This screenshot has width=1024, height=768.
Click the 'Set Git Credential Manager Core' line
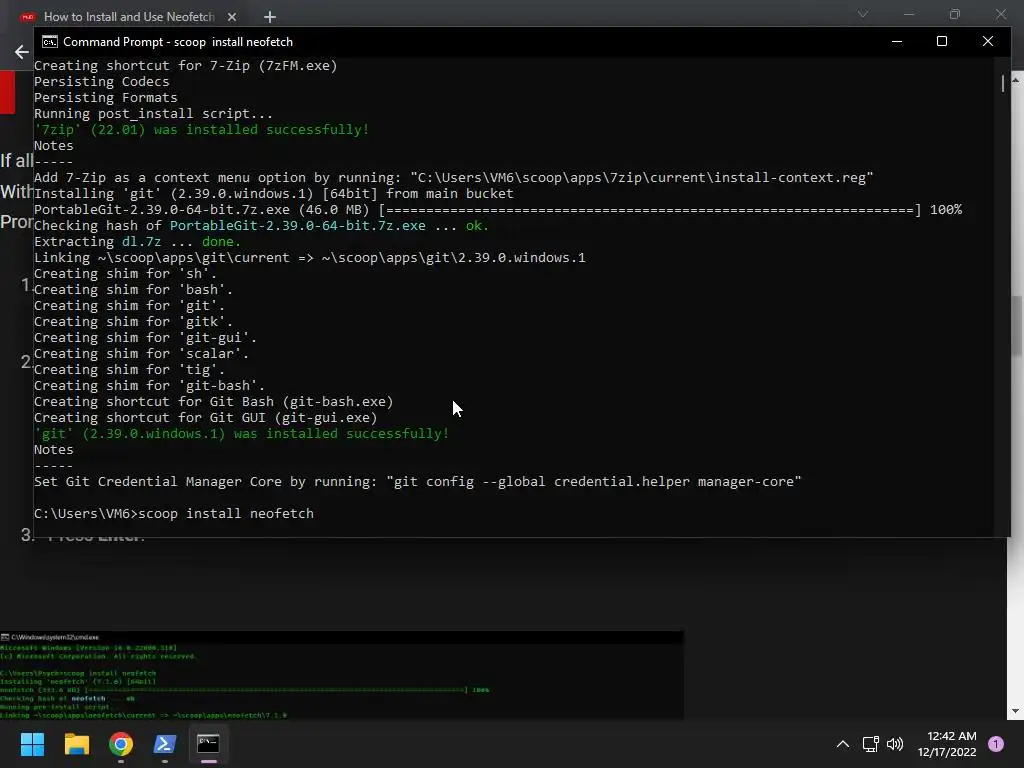tap(417, 481)
